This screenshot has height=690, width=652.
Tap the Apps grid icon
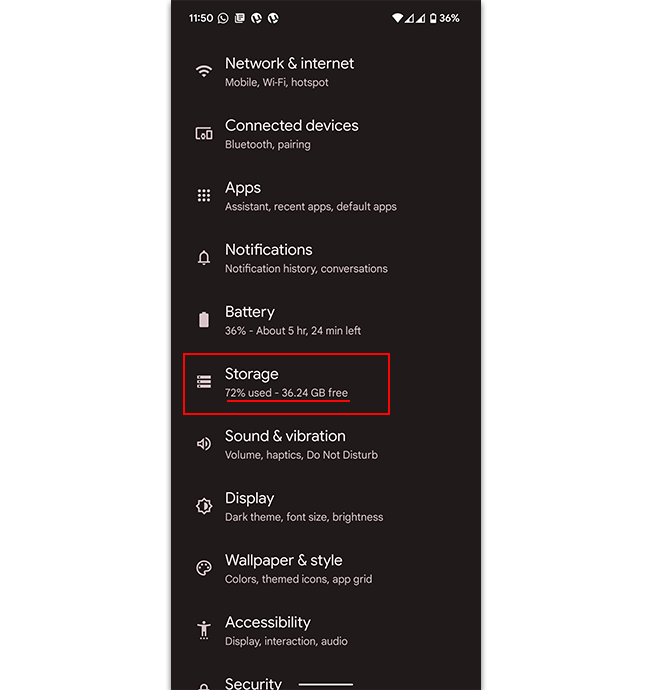[x=204, y=195]
